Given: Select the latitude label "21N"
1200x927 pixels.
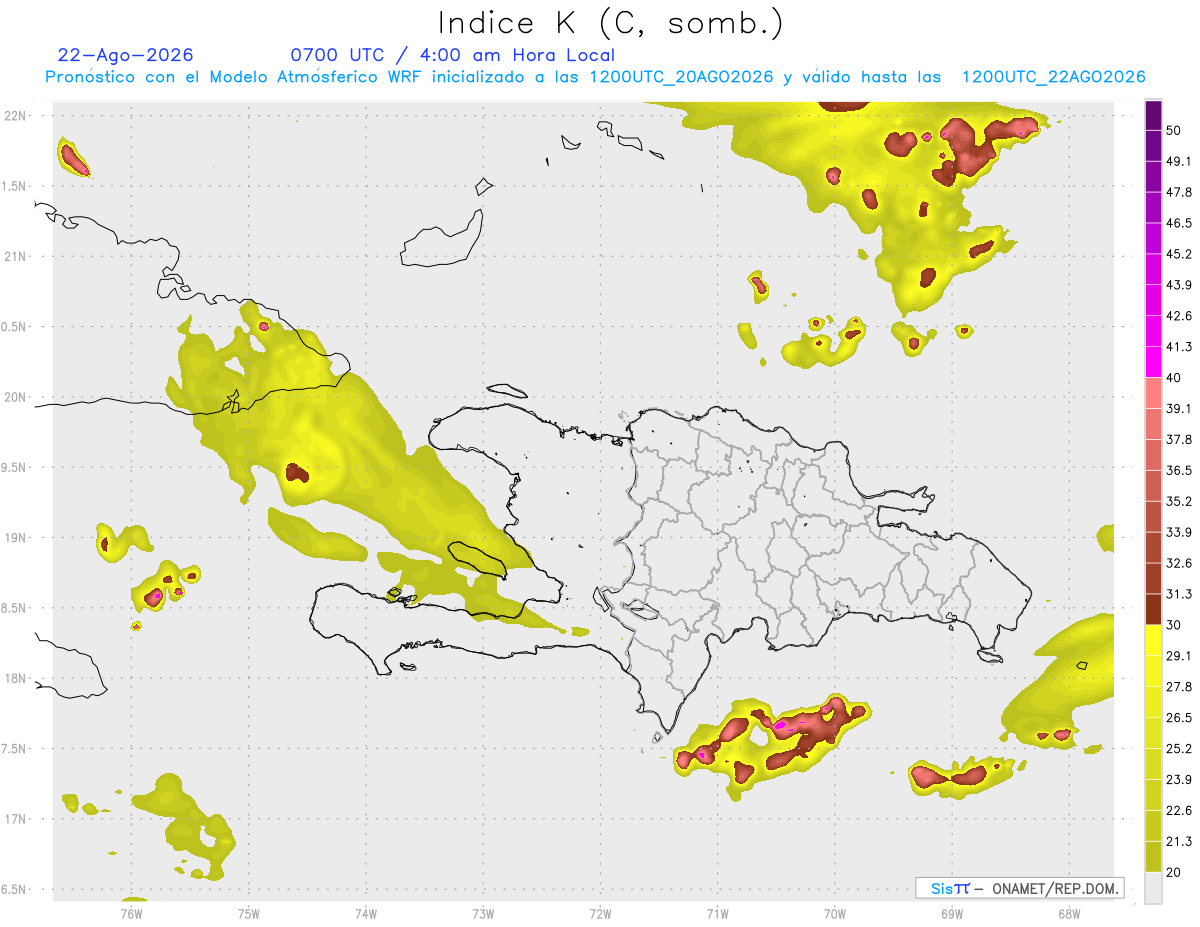Looking at the screenshot, I should 14,257.
